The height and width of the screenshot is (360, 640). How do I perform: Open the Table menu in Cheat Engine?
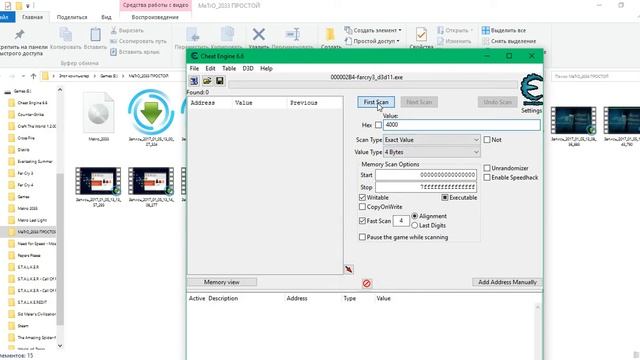(229, 69)
